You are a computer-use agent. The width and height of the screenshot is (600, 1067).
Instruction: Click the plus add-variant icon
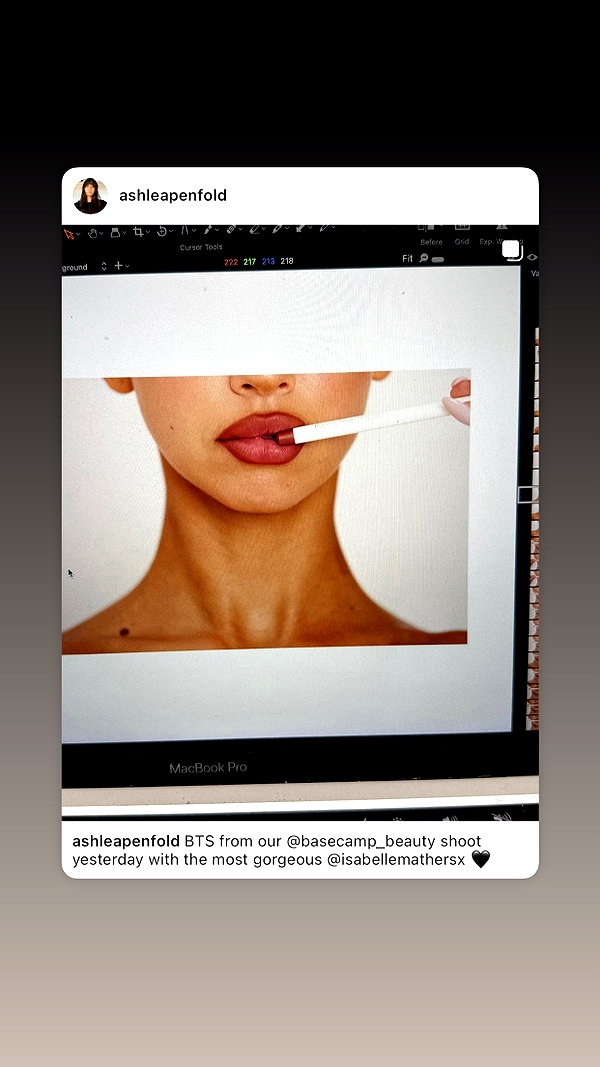(x=118, y=265)
